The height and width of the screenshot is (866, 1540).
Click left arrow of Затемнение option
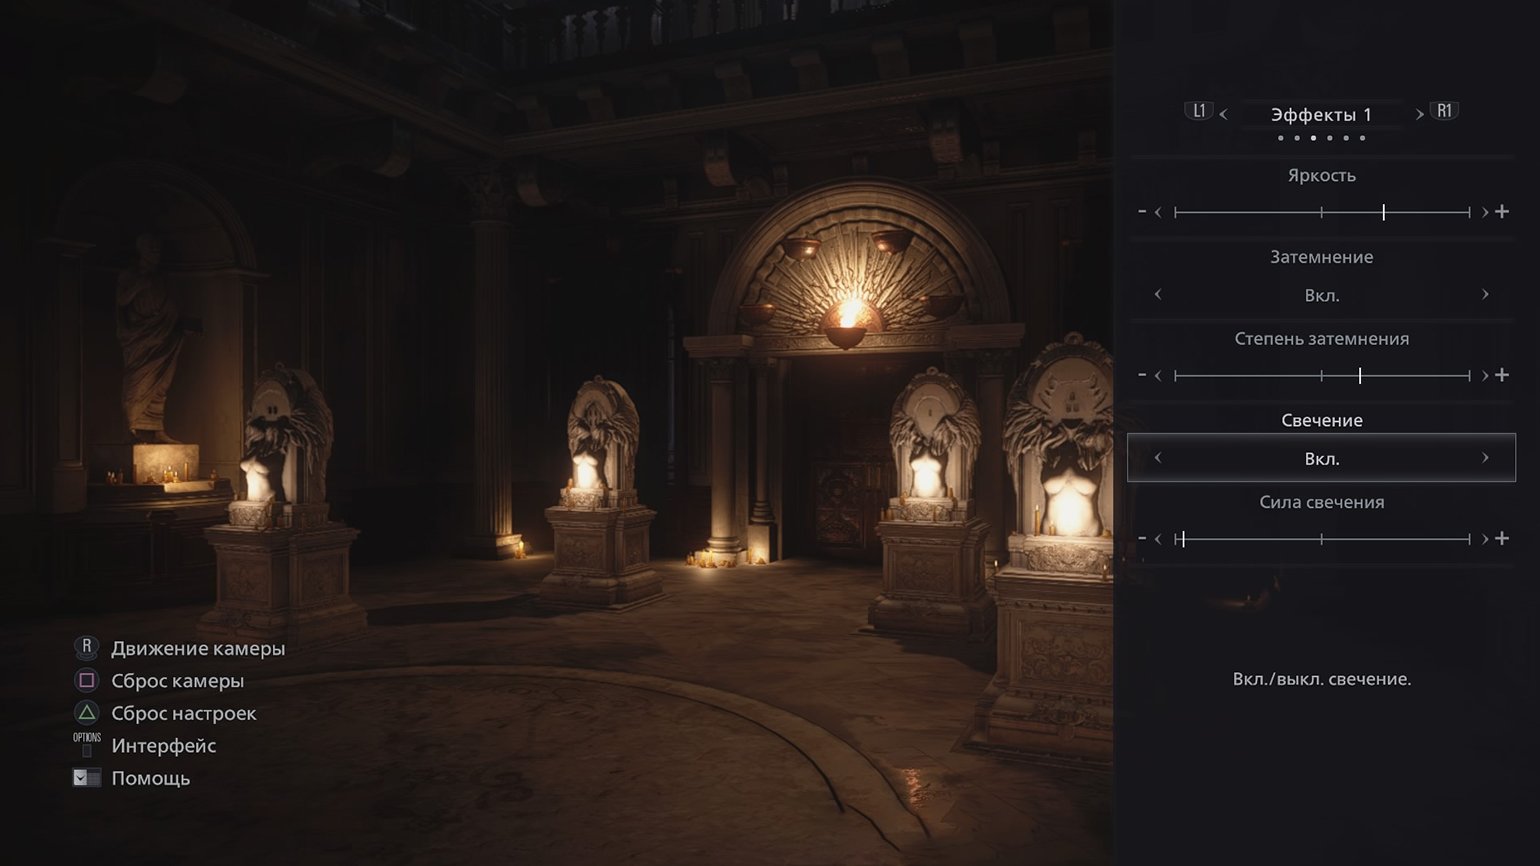pyautogui.click(x=1158, y=294)
